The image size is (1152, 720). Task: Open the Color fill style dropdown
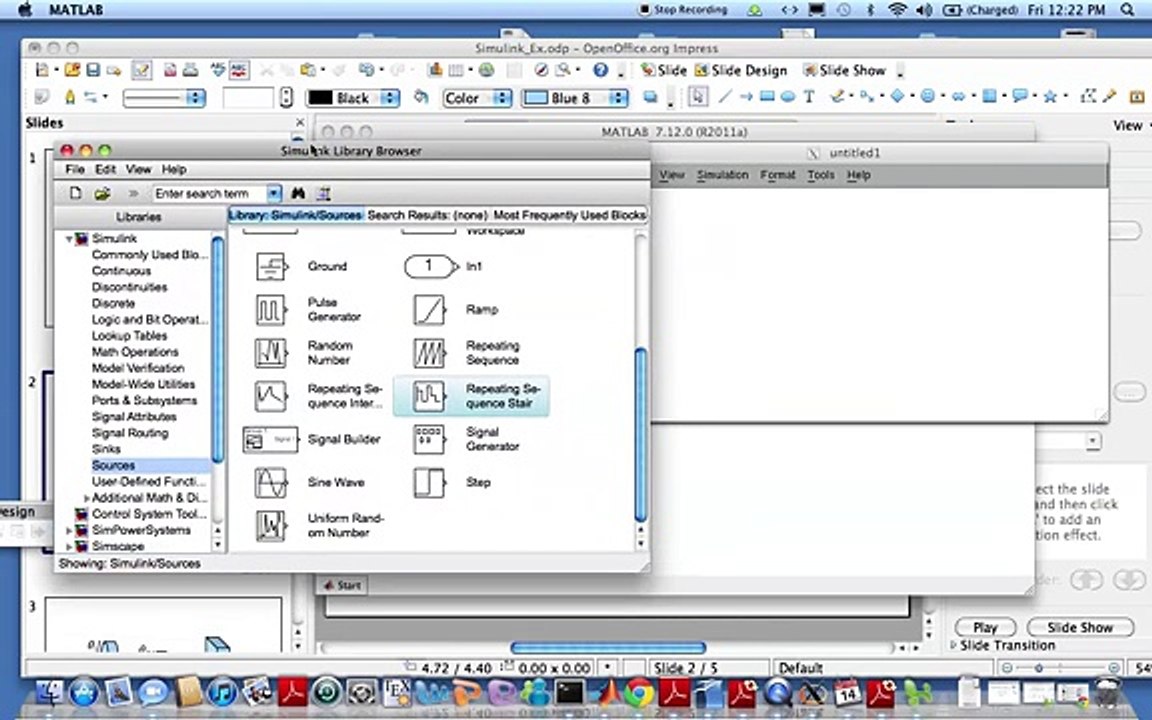click(501, 98)
